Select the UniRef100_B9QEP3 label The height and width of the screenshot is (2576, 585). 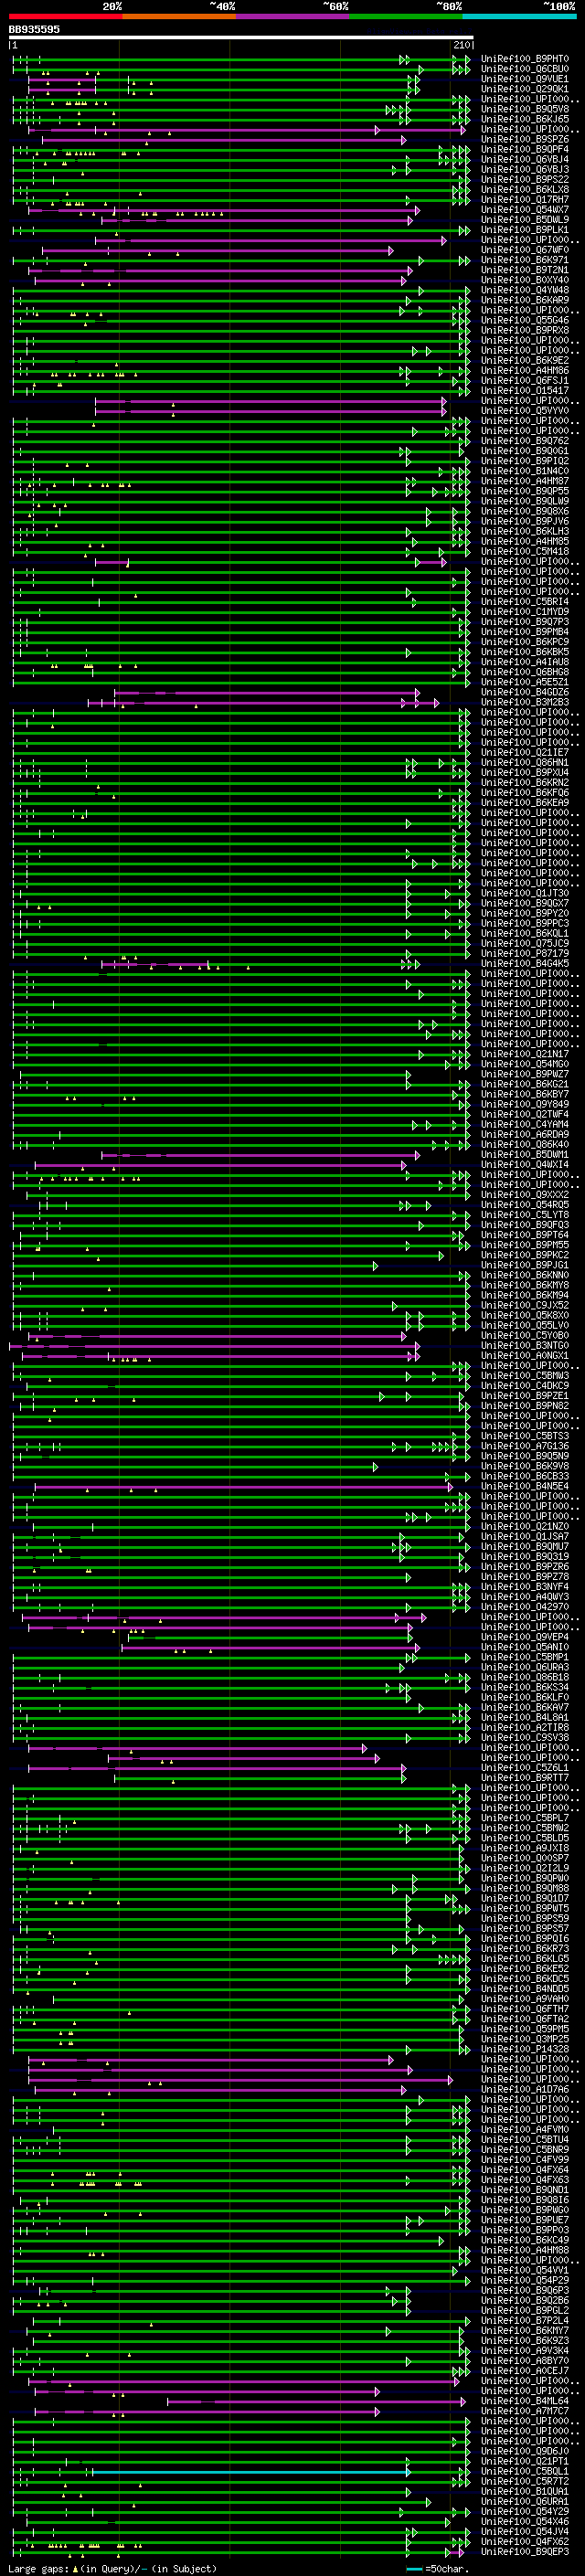(x=525, y=2551)
